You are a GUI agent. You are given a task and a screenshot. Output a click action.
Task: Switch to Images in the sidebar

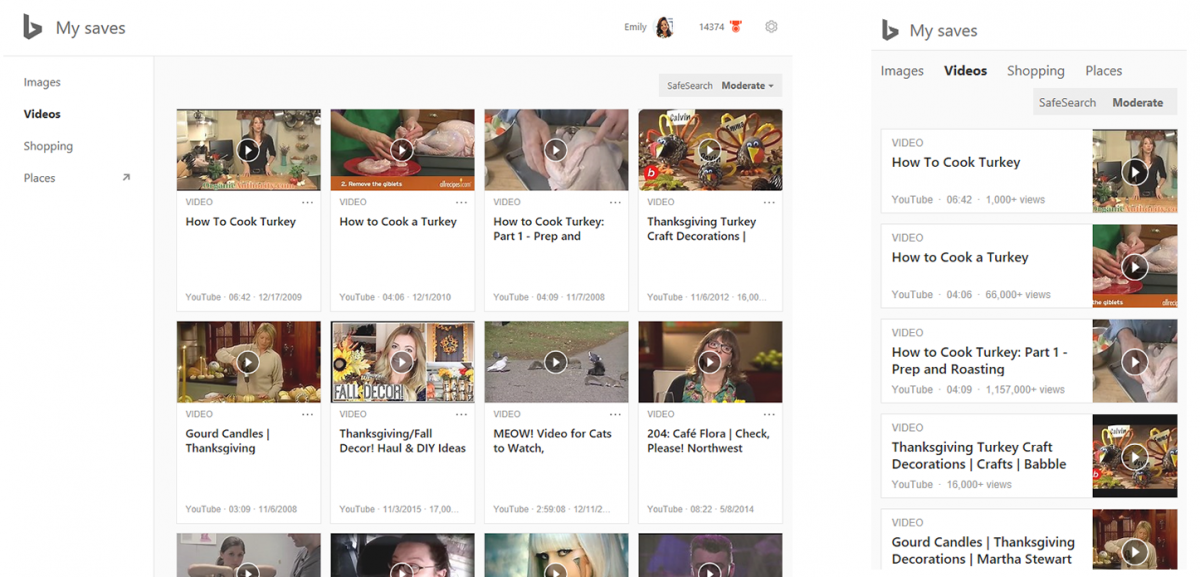41,81
